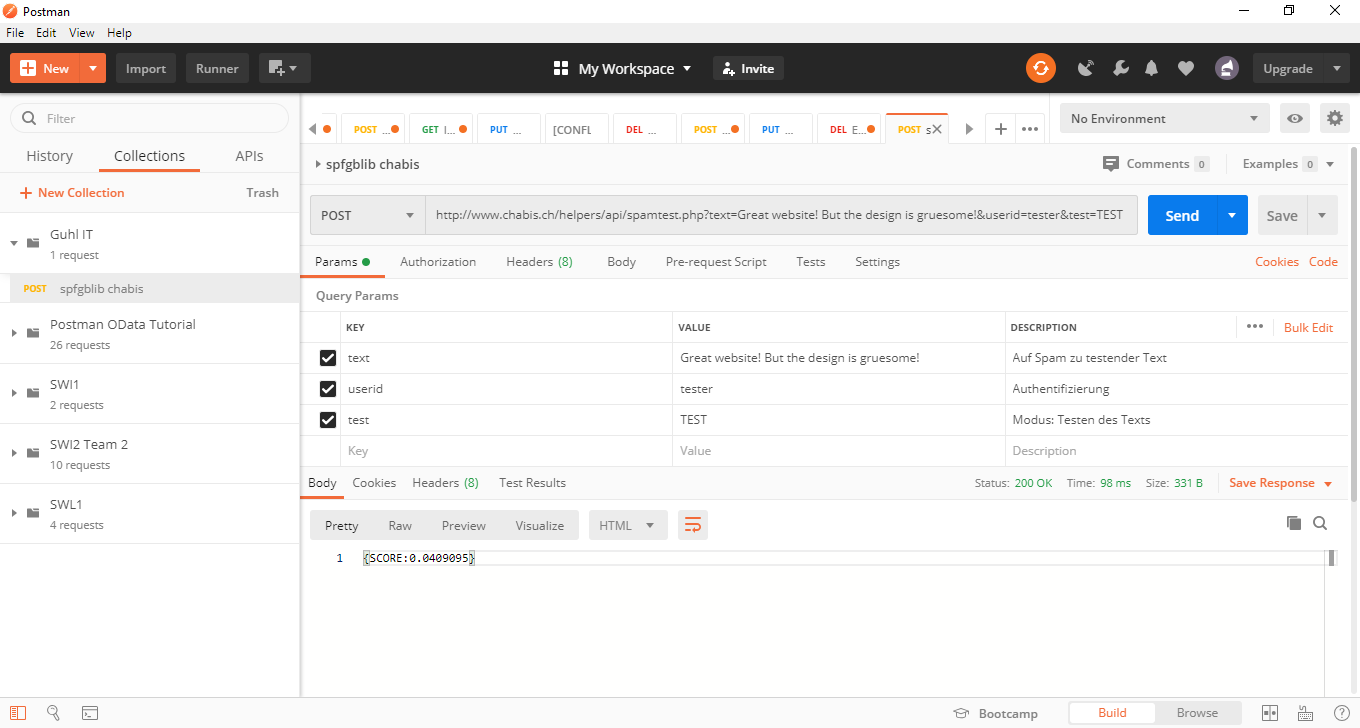Switch to the APIs sidebar tab
The width and height of the screenshot is (1360, 728).
coord(249,156)
